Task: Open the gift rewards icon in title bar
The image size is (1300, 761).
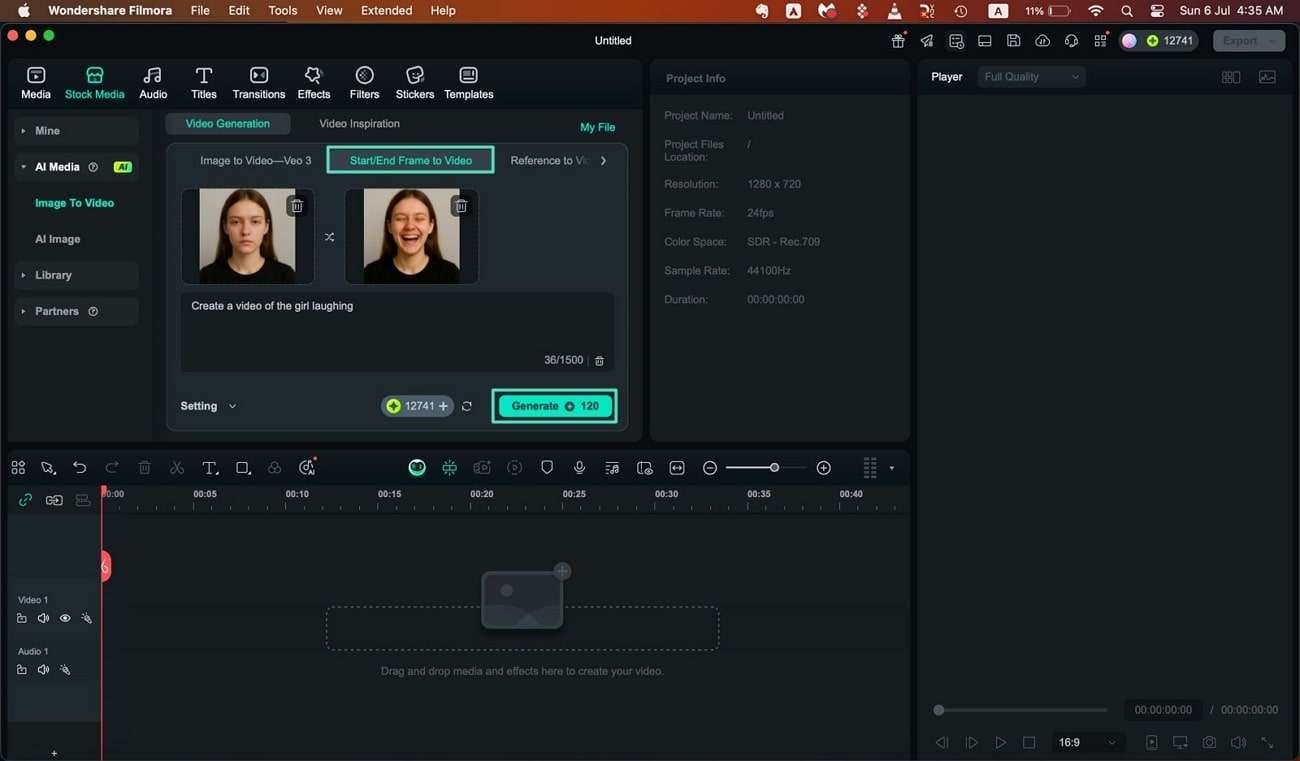Action: pos(898,41)
